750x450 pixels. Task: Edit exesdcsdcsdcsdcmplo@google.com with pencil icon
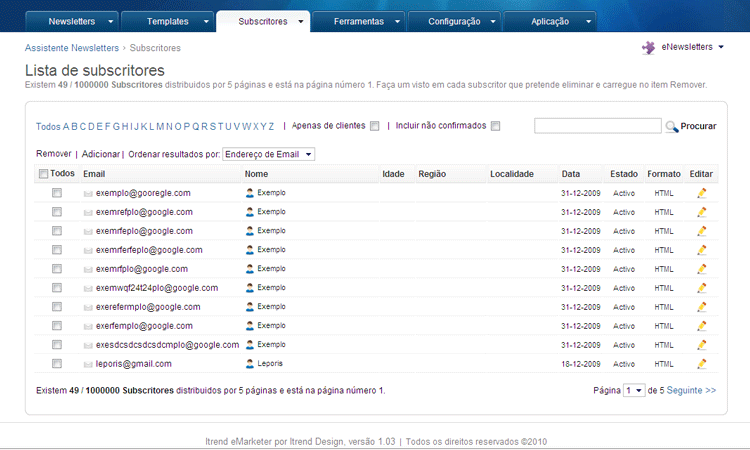point(701,345)
